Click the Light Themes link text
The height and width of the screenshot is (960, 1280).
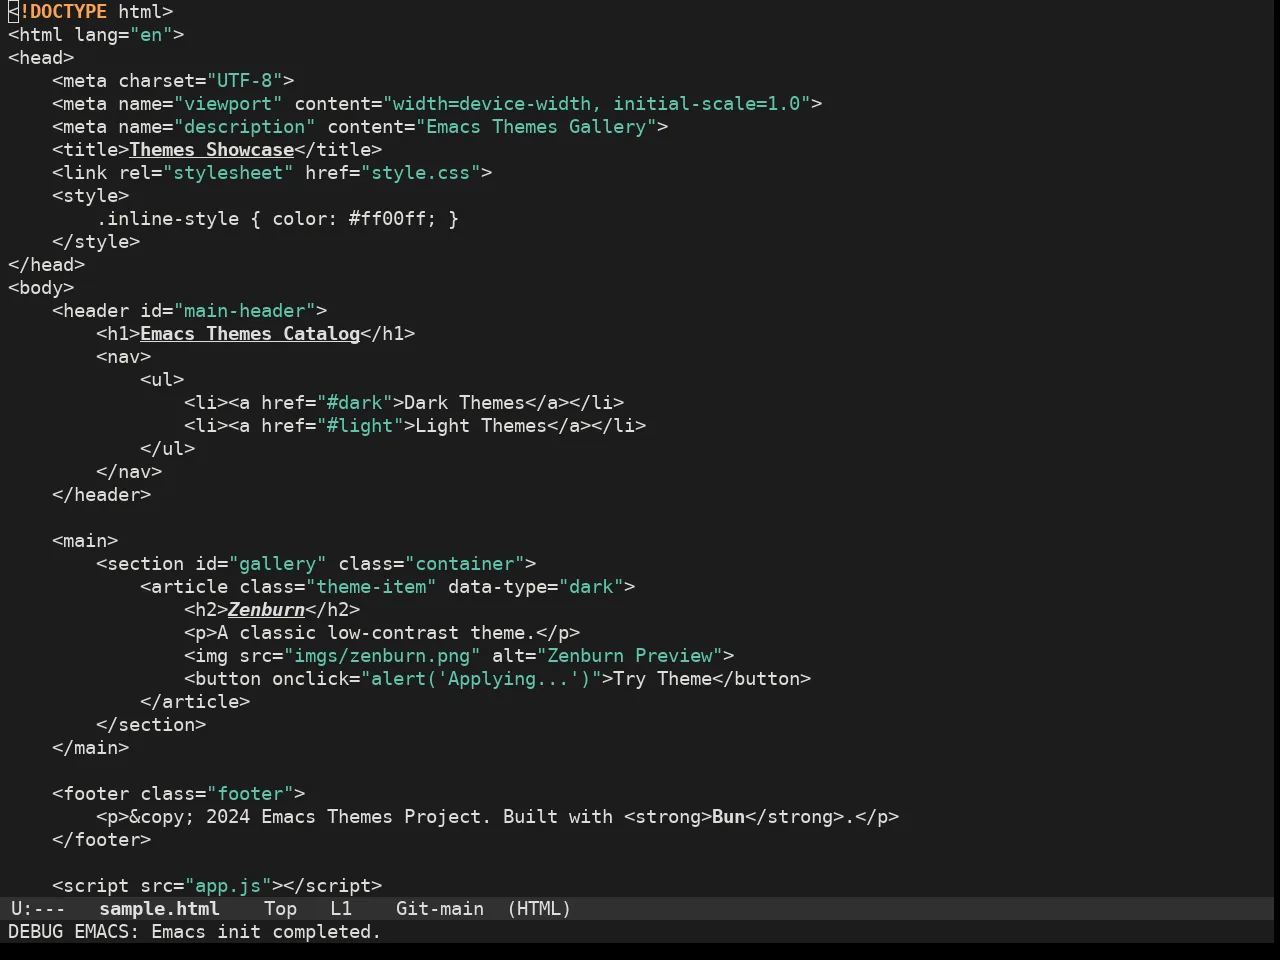click(481, 426)
